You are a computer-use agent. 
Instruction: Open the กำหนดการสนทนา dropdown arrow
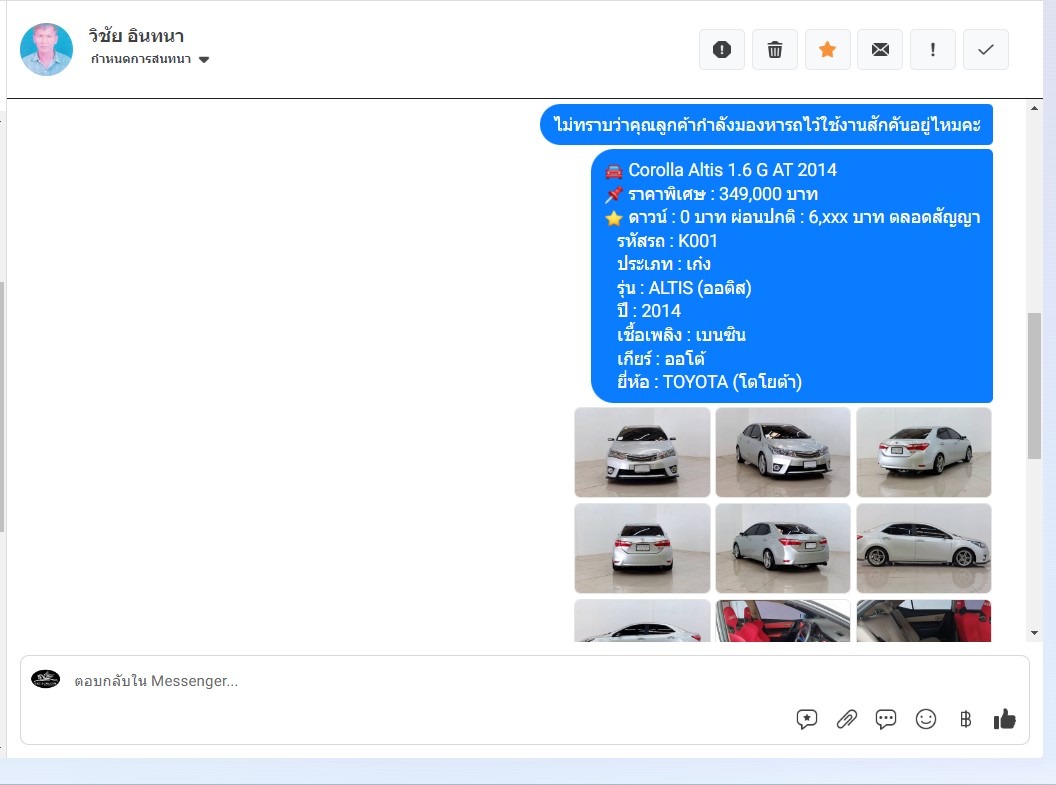click(204, 59)
